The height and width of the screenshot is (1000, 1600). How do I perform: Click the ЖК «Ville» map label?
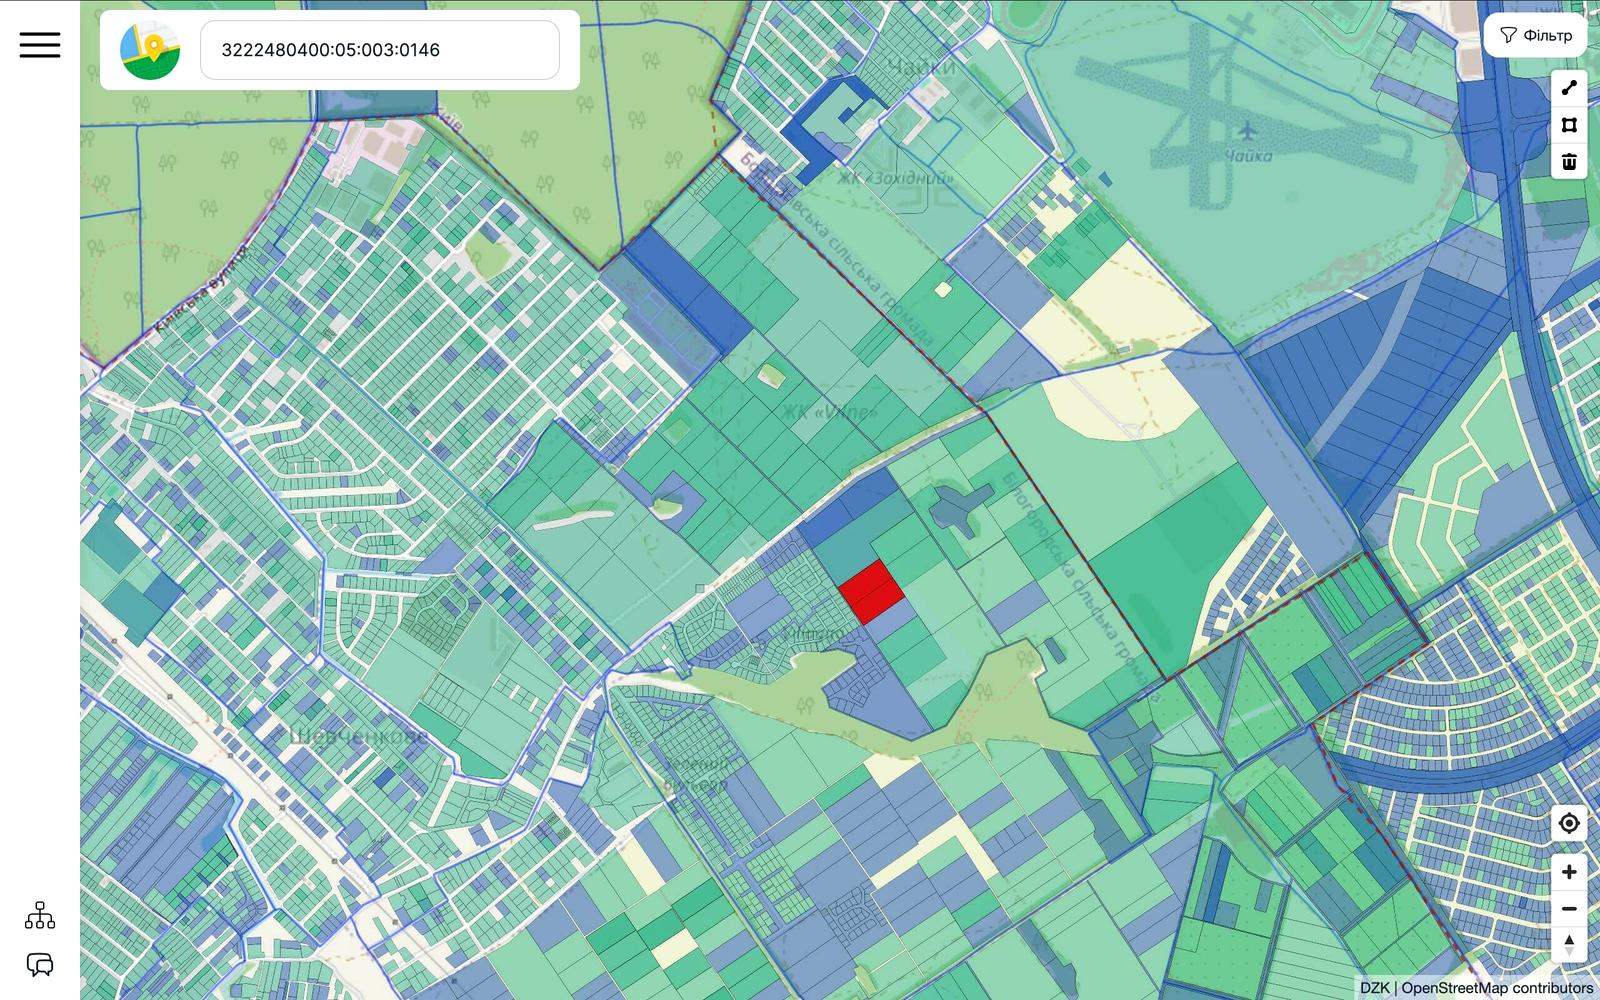pyautogui.click(x=830, y=412)
